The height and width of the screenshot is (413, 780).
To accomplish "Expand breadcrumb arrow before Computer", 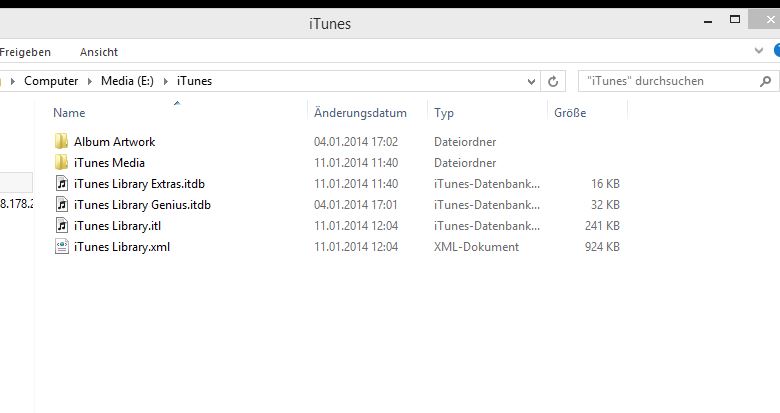I will pos(13,81).
